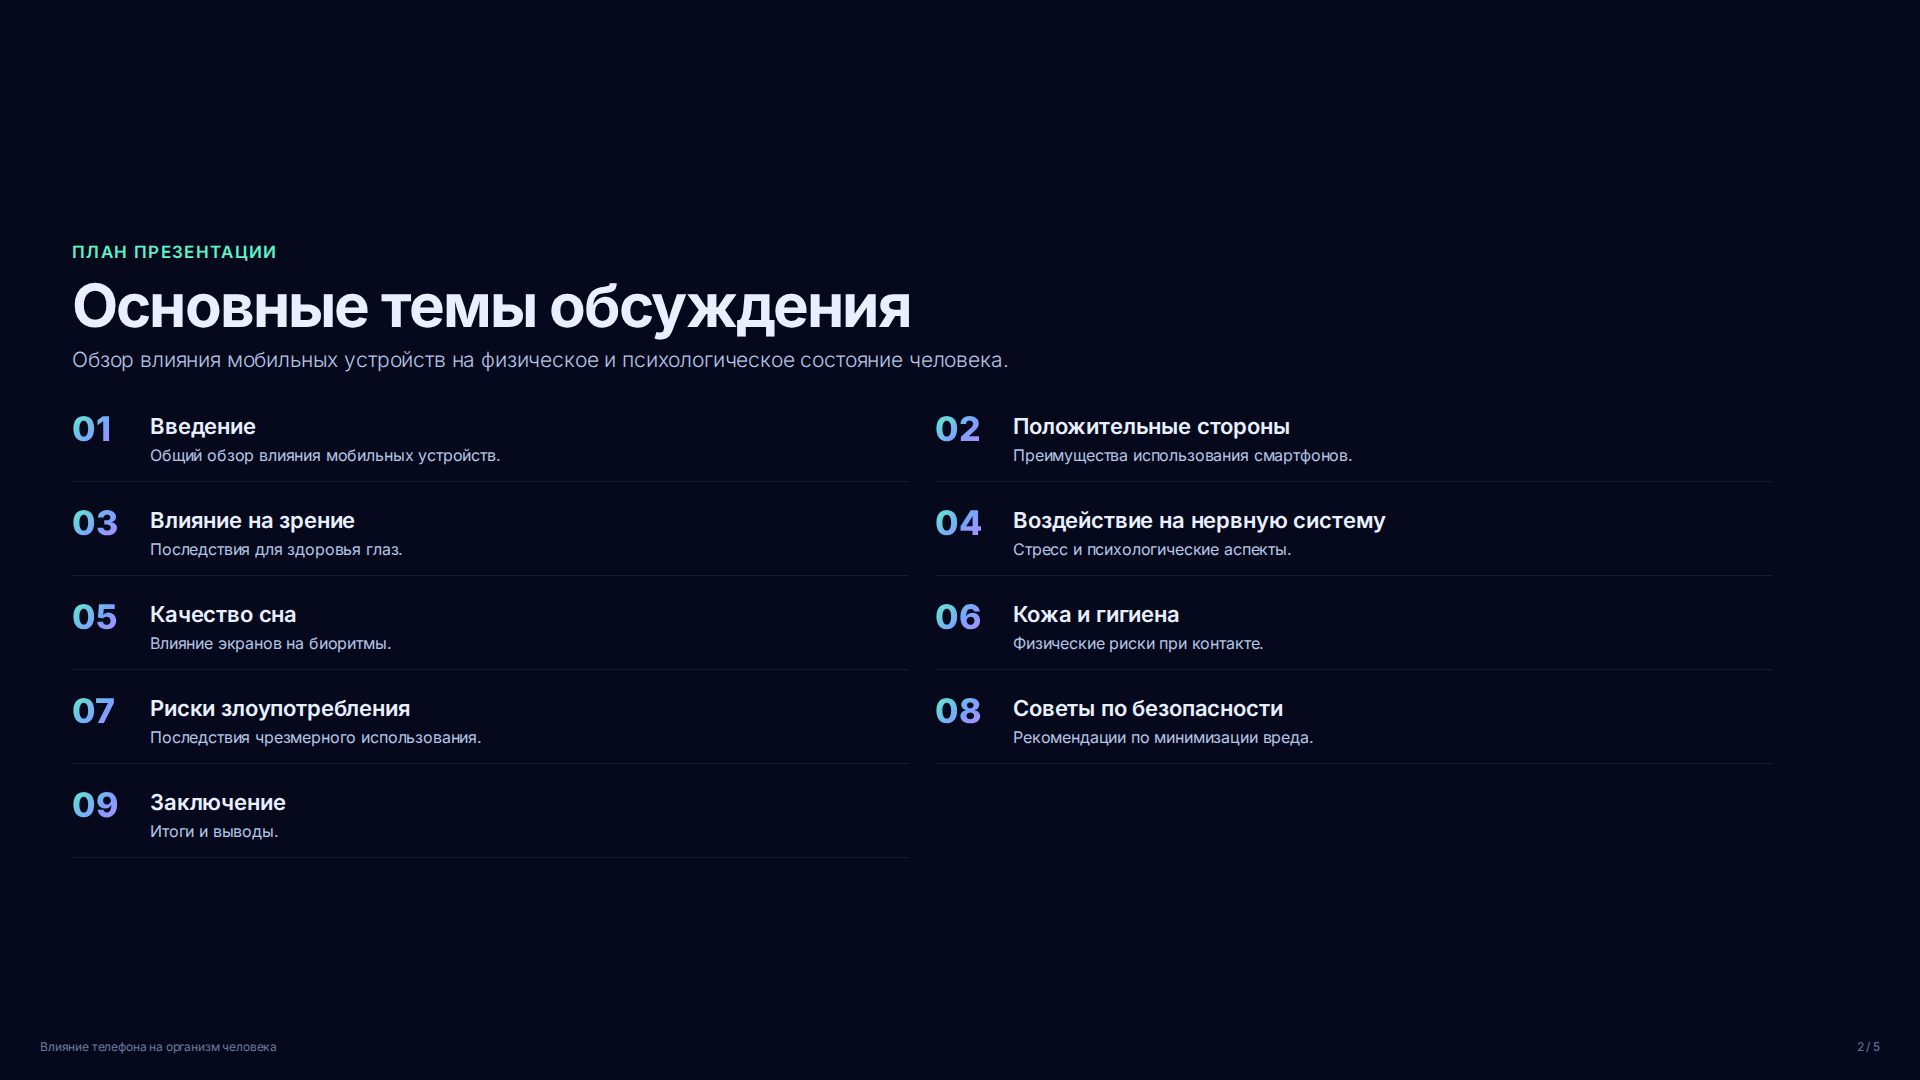
Task: Click the number 01
Action: [x=92, y=429]
